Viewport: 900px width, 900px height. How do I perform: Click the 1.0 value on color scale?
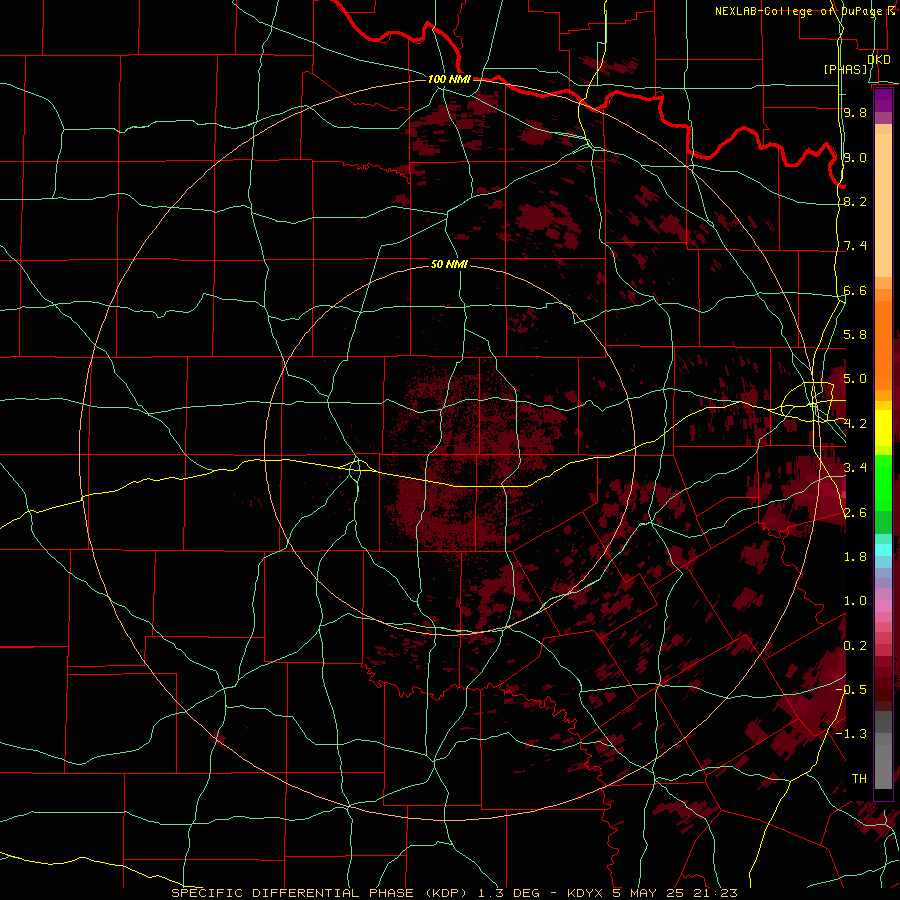855,601
